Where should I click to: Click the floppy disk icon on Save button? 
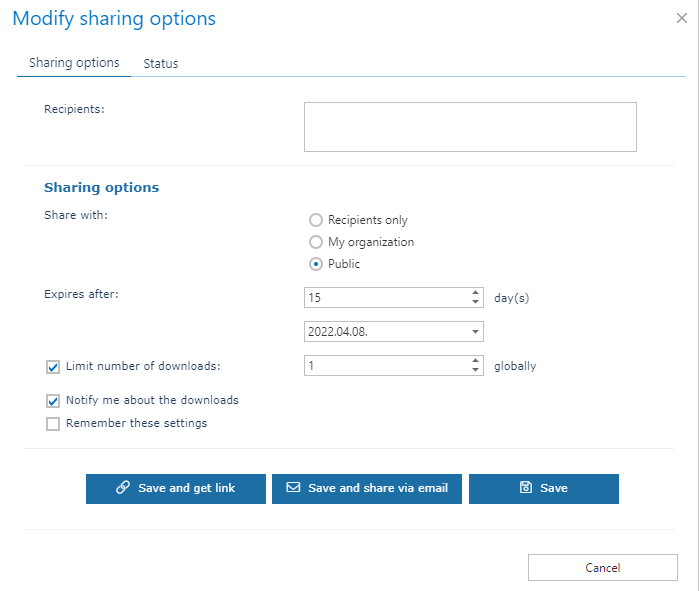(x=526, y=488)
